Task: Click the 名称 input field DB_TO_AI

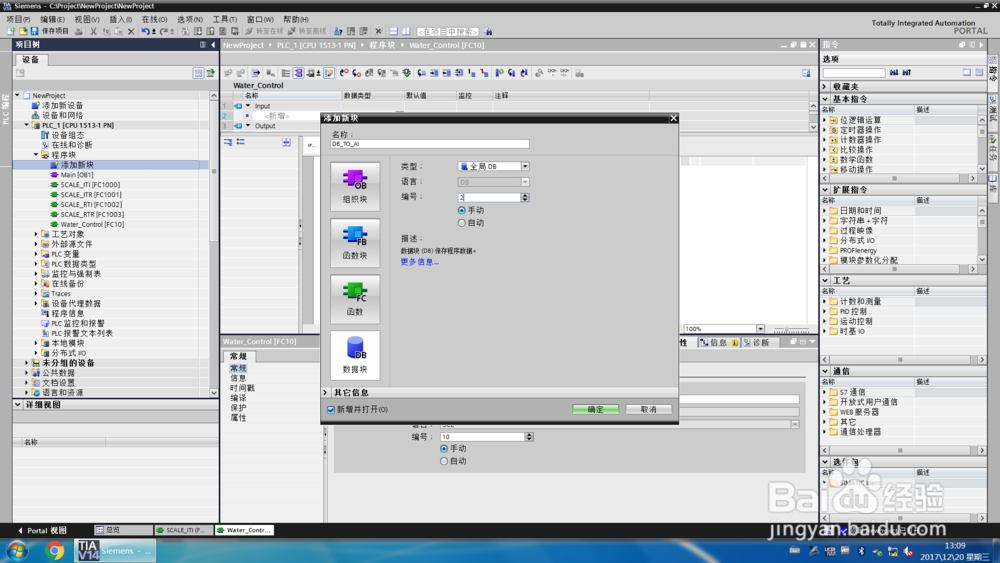Action: point(429,144)
